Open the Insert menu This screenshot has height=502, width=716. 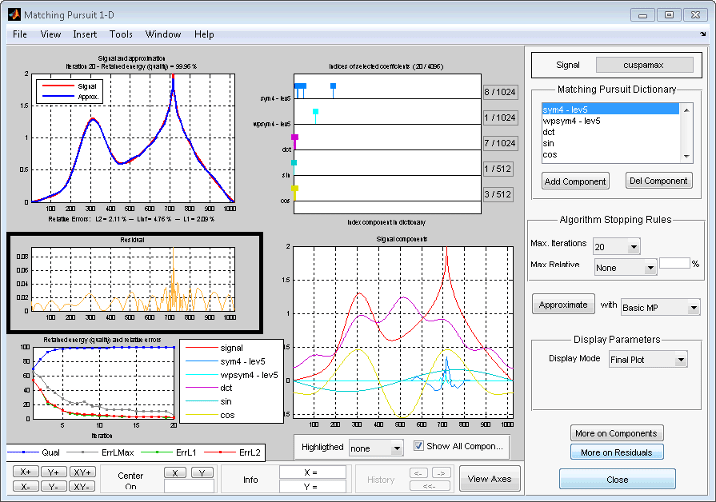85,34
